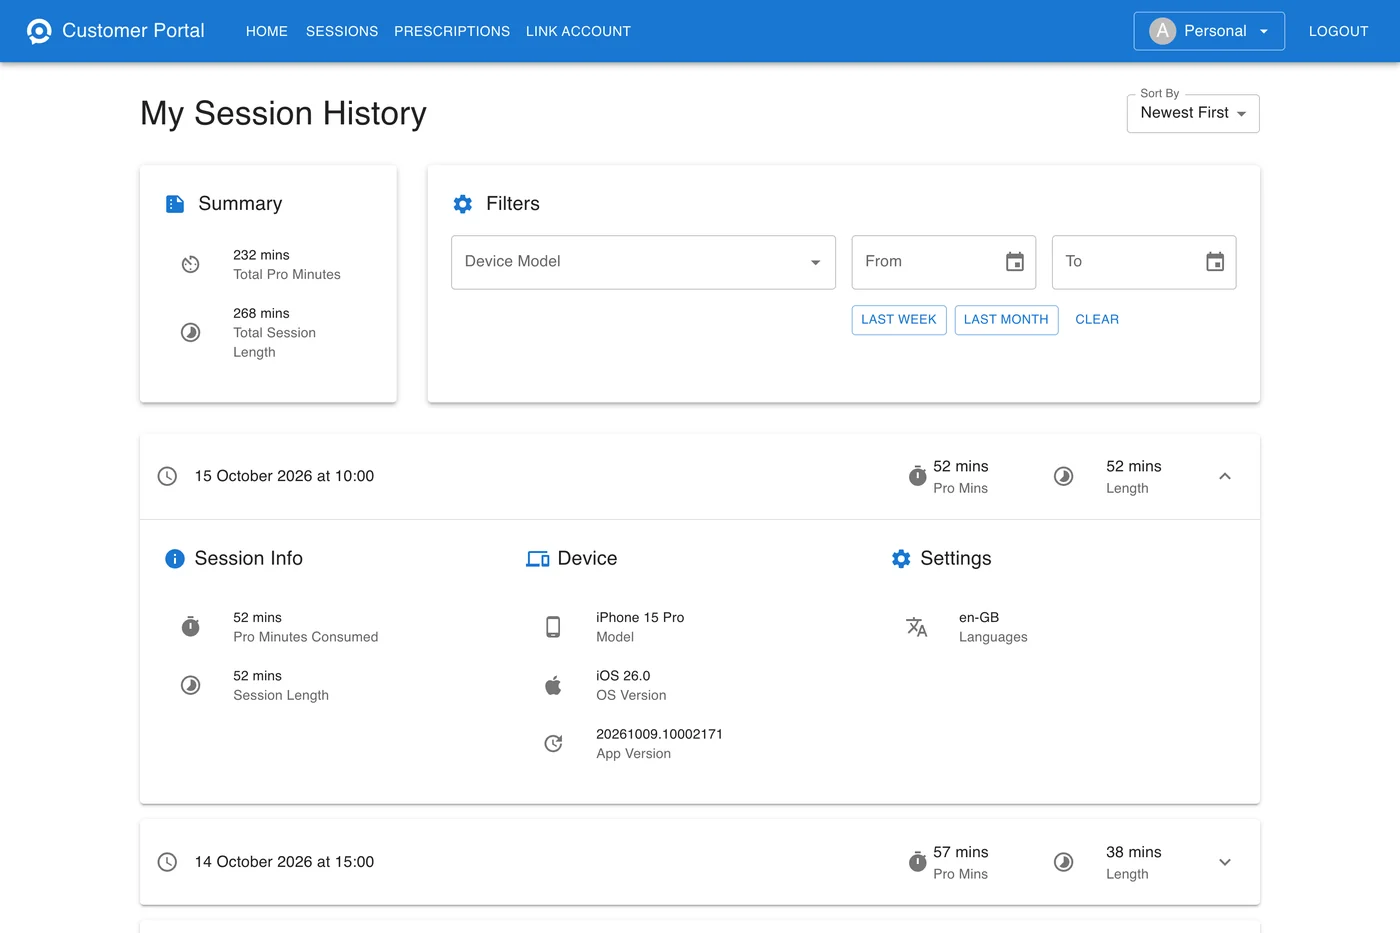The image size is (1400, 933).
Task: Click the Total Pro Minutes timer icon
Action: pyautogui.click(x=191, y=264)
